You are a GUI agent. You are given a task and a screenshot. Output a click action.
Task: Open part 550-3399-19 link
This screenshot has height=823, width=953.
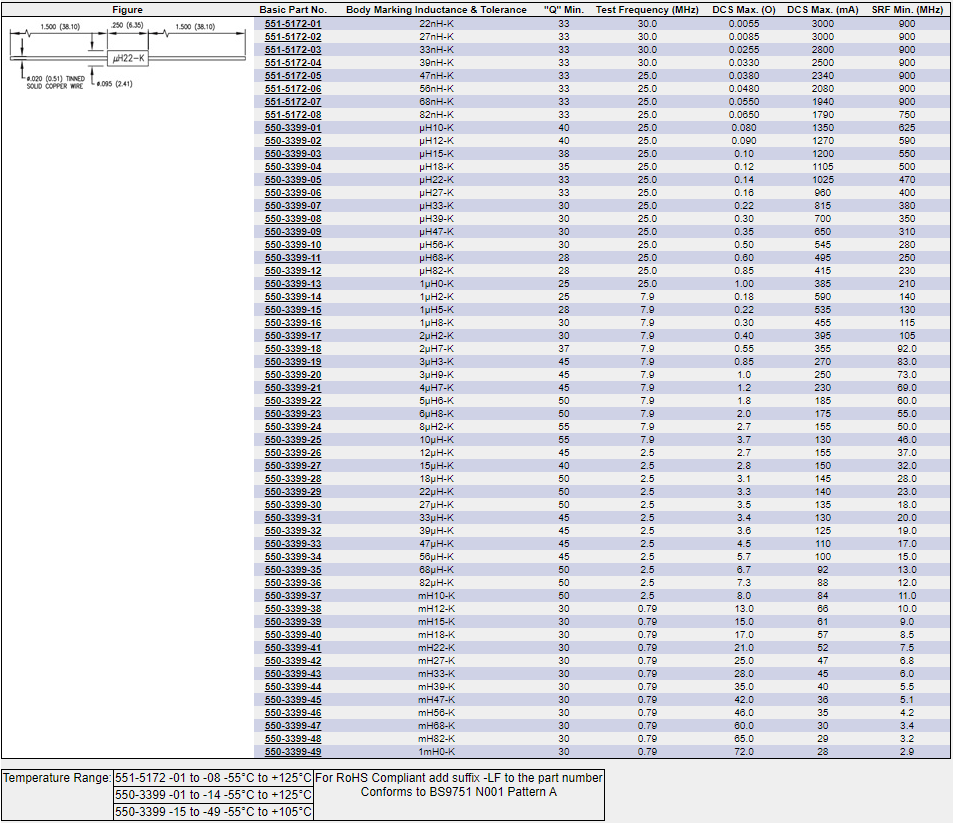tap(293, 361)
